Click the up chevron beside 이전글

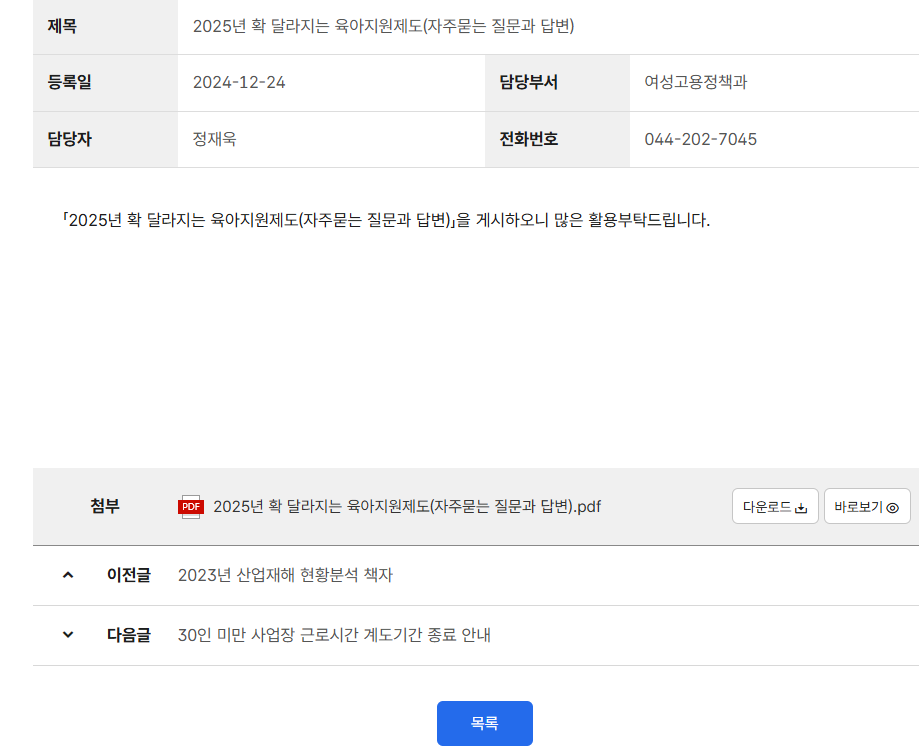point(68,575)
